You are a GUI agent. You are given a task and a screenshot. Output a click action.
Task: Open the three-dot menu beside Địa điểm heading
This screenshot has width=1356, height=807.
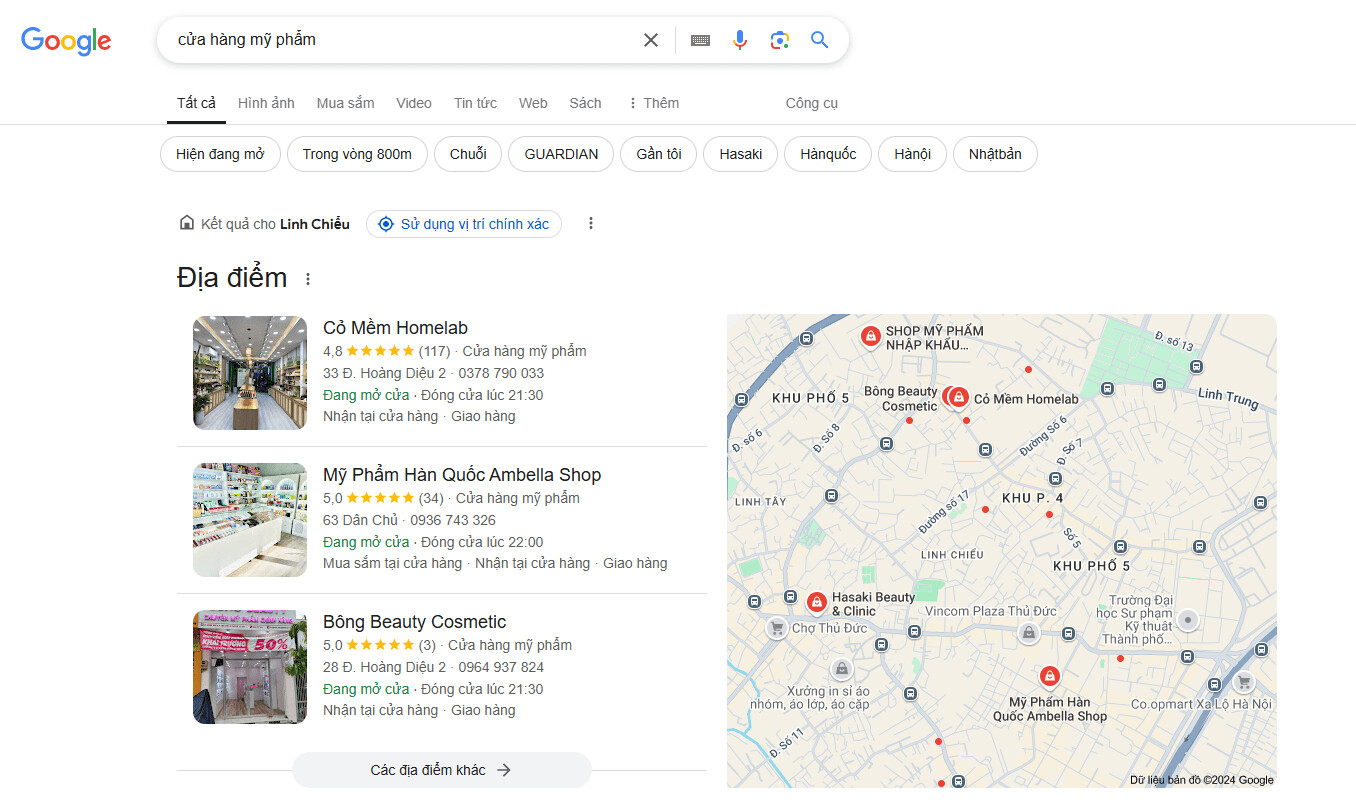pos(308,279)
